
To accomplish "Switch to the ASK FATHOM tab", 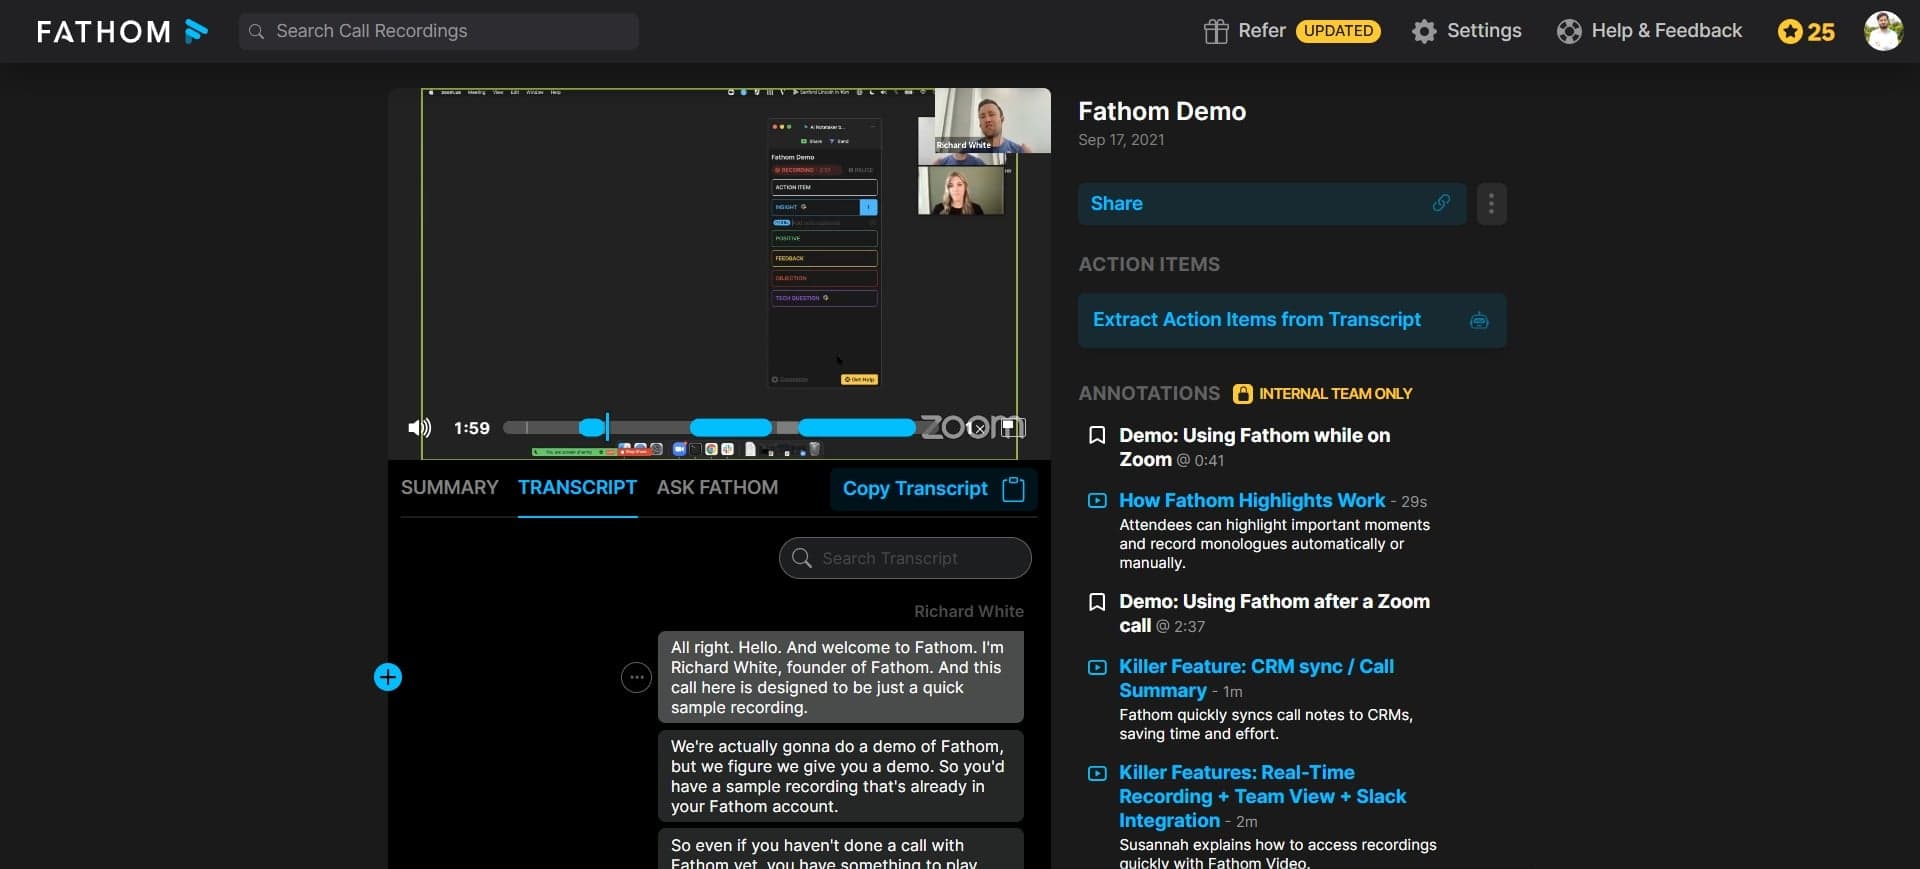I will (717, 488).
